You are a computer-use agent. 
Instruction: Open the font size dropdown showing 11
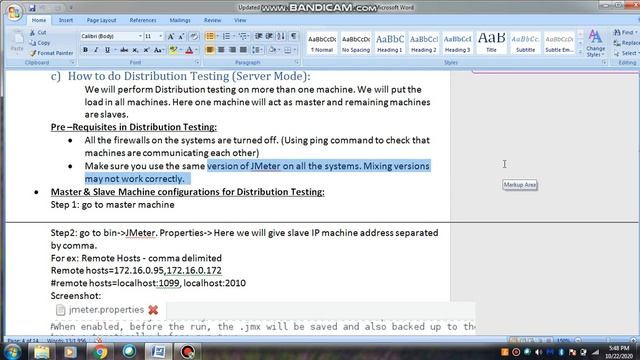[x=160, y=36]
